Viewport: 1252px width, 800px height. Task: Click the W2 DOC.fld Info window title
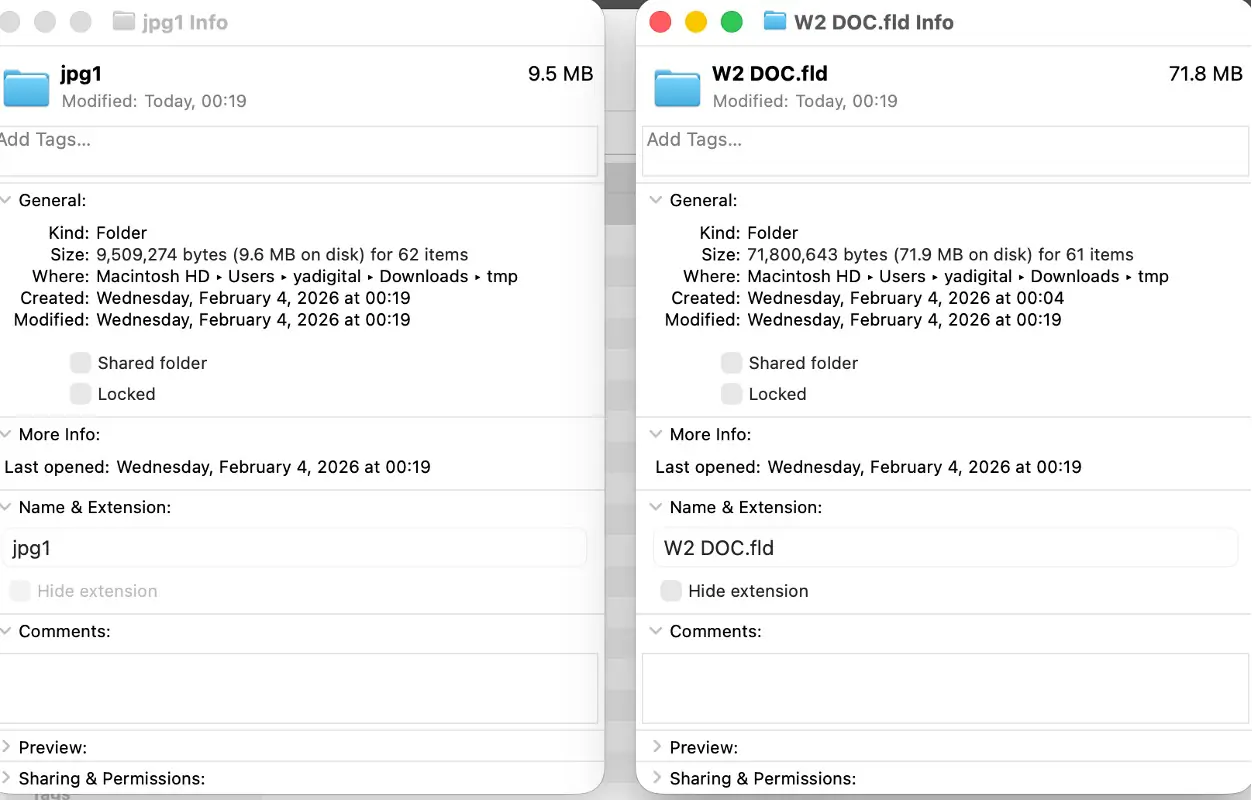pyautogui.click(x=874, y=22)
